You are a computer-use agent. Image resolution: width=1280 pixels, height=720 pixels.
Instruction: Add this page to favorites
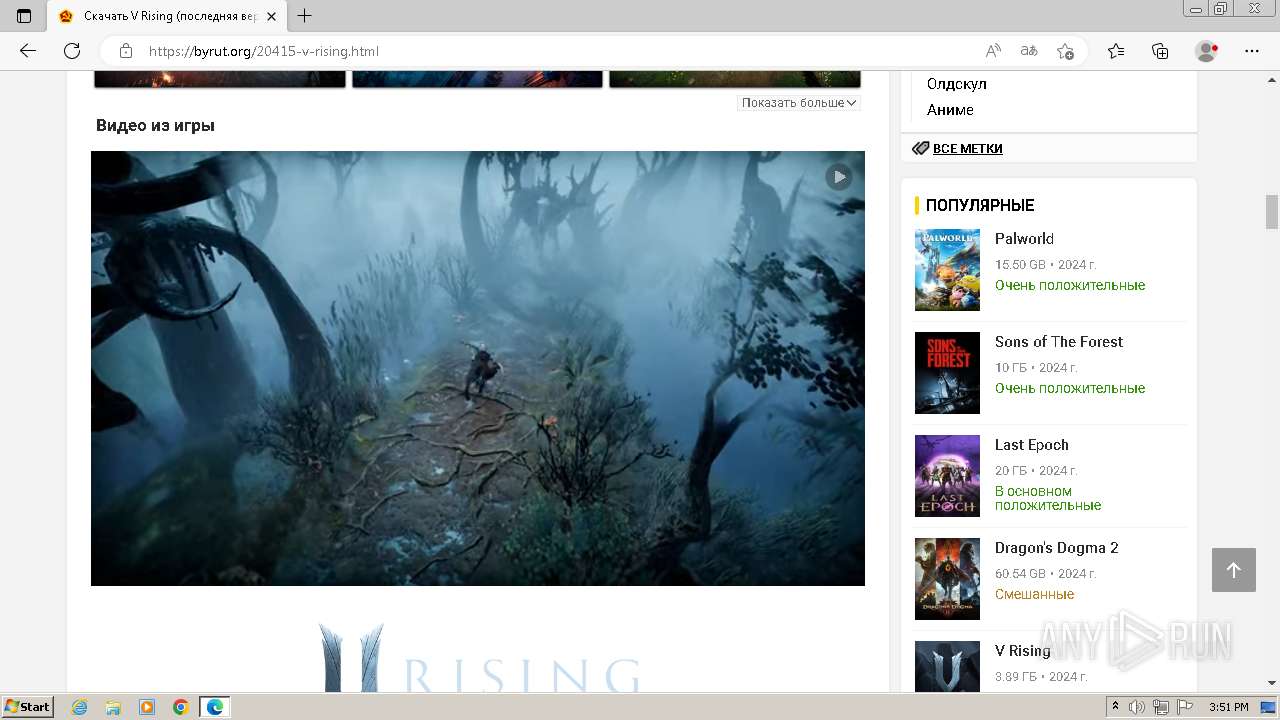(x=1065, y=51)
